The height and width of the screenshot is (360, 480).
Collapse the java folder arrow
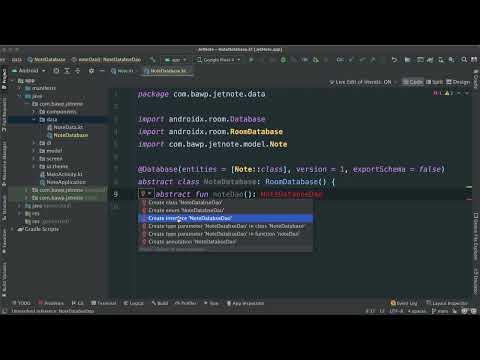point(20,96)
